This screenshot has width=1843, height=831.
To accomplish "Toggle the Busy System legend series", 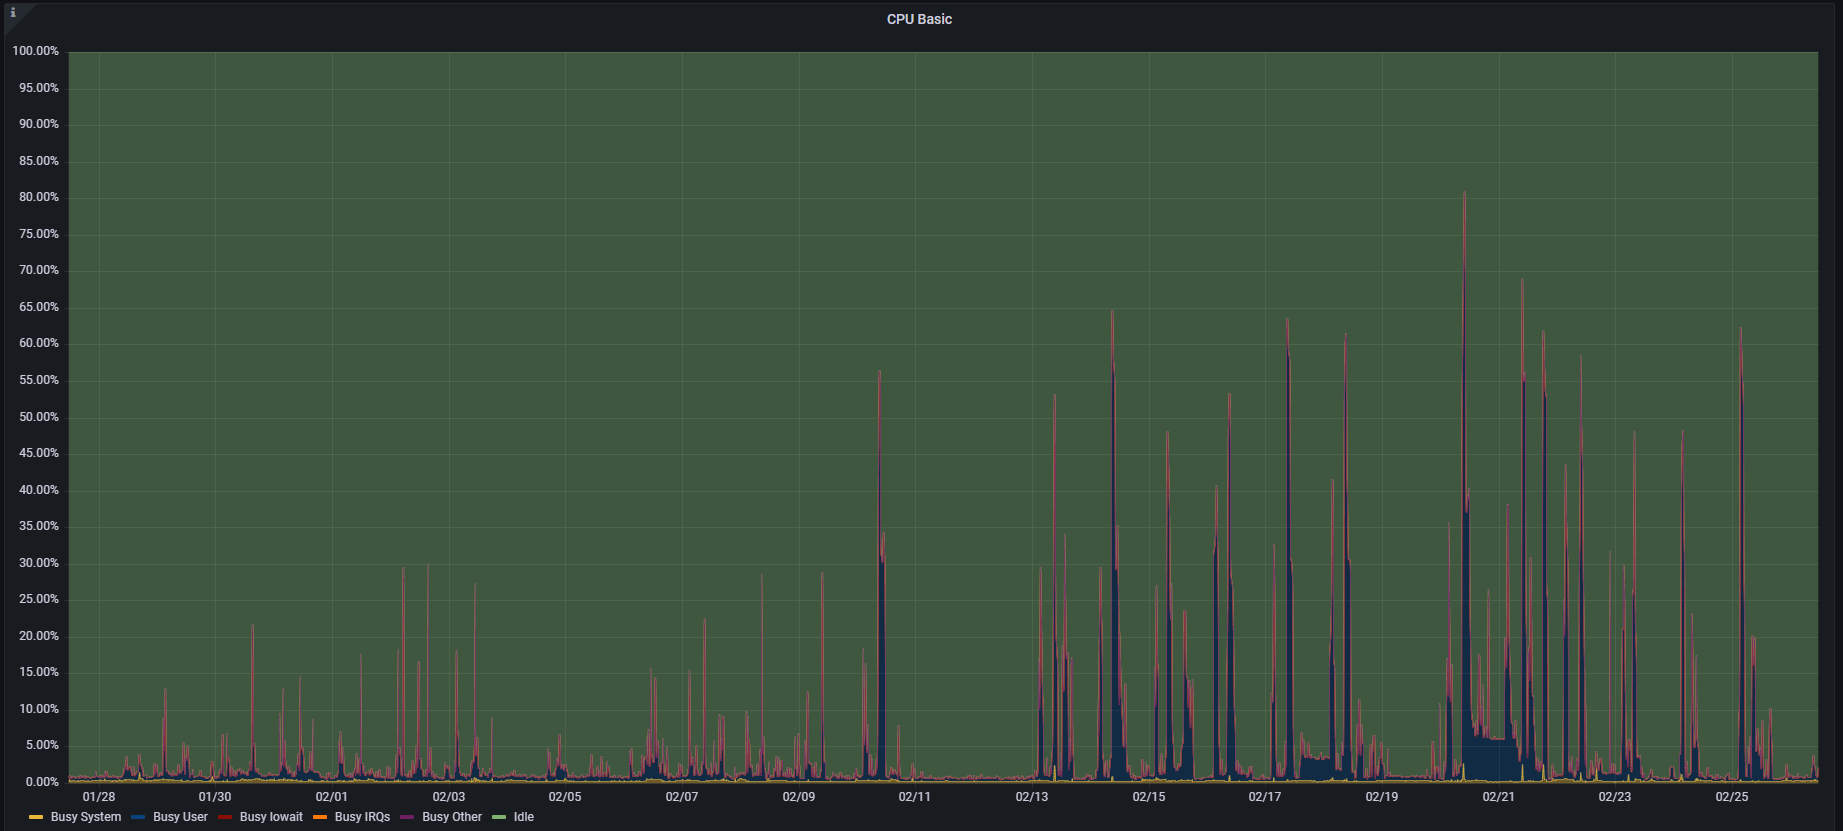I will (x=86, y=817).
